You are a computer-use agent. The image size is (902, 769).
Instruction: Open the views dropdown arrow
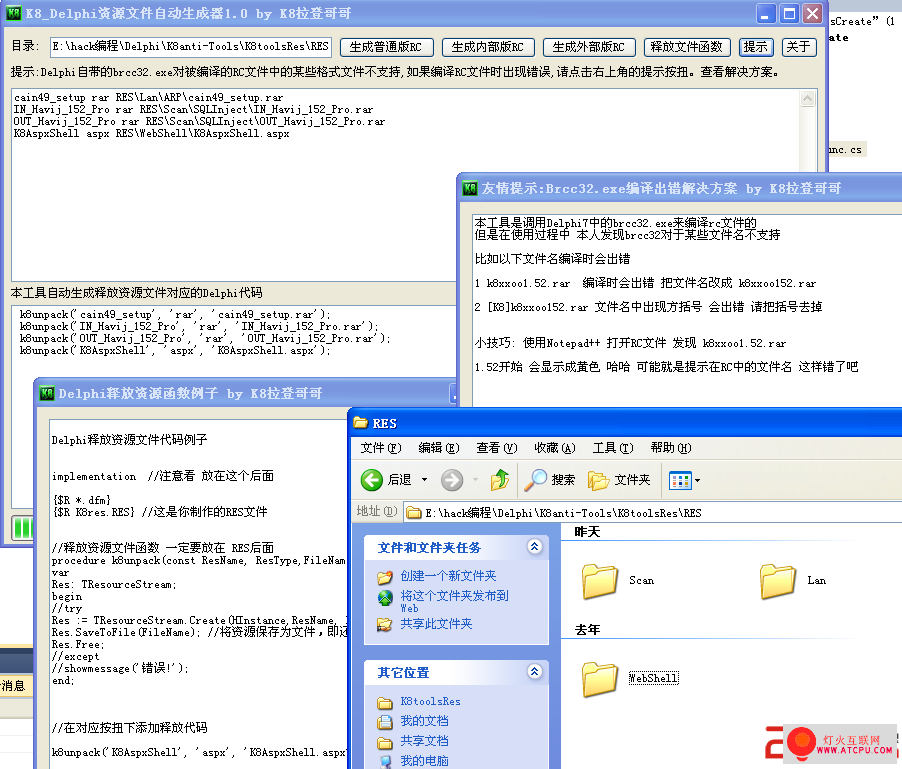click(x=697, y=480)
